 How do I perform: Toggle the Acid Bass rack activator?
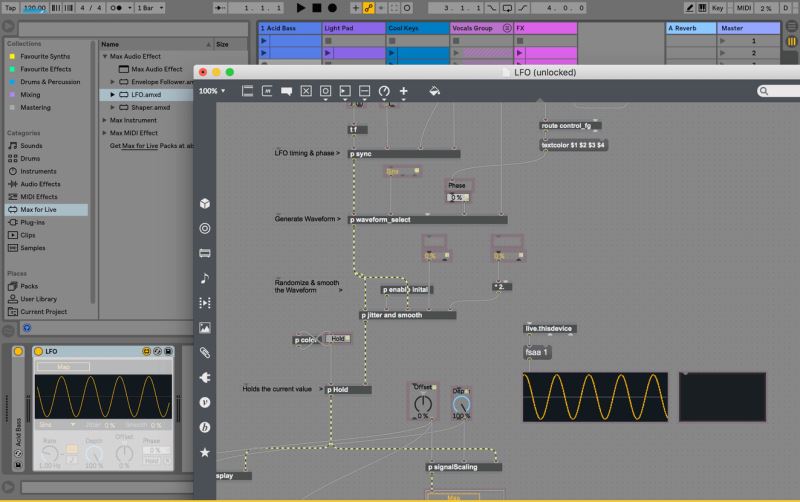click(x=18, y=351)
